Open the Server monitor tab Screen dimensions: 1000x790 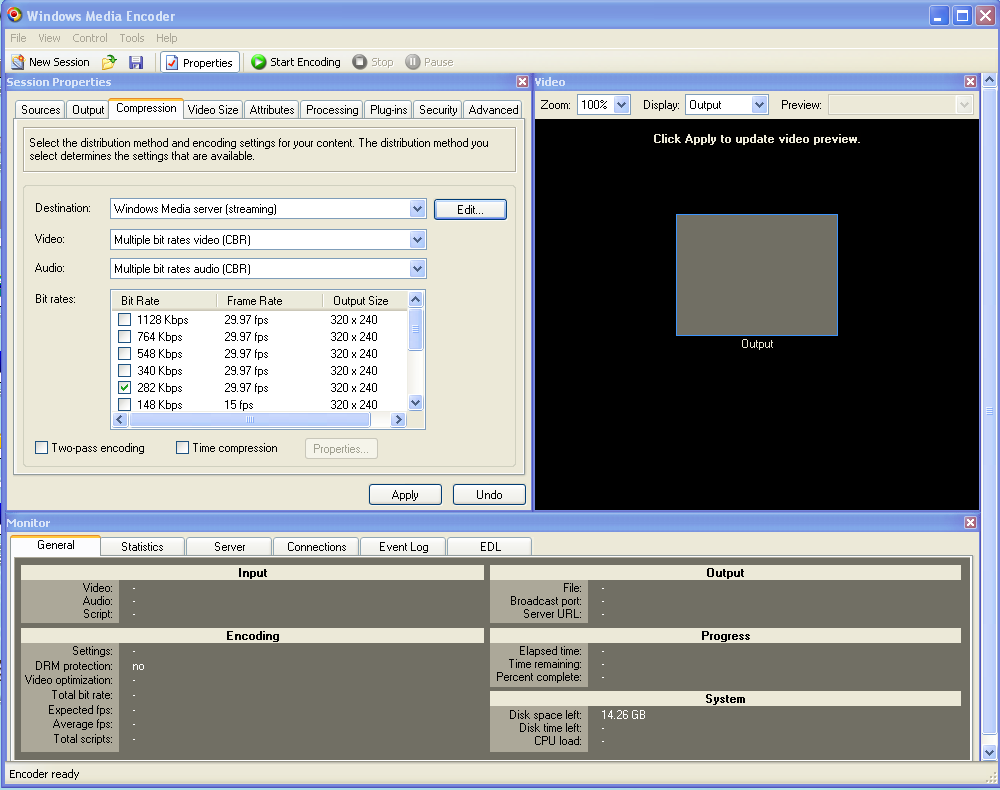230,546
